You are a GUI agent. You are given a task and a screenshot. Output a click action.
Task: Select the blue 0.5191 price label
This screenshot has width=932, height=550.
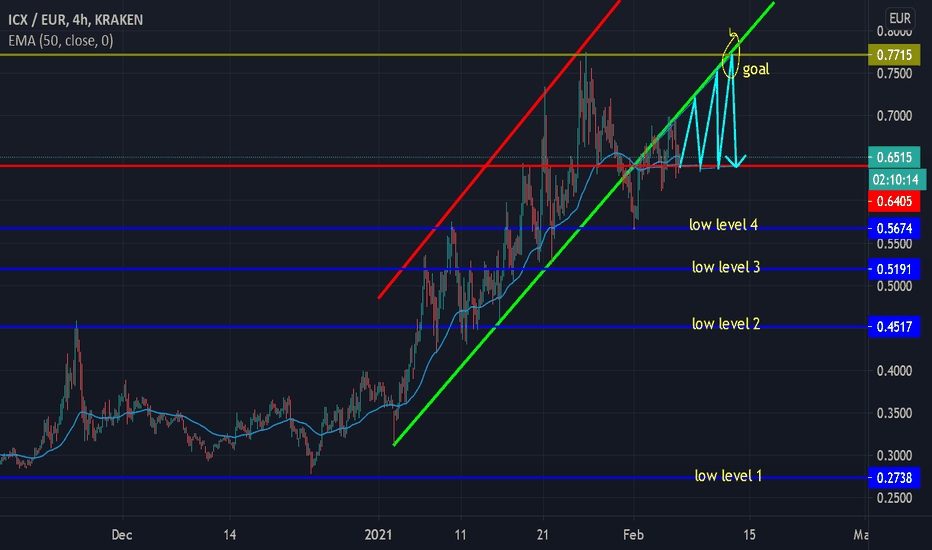point(894,269)
